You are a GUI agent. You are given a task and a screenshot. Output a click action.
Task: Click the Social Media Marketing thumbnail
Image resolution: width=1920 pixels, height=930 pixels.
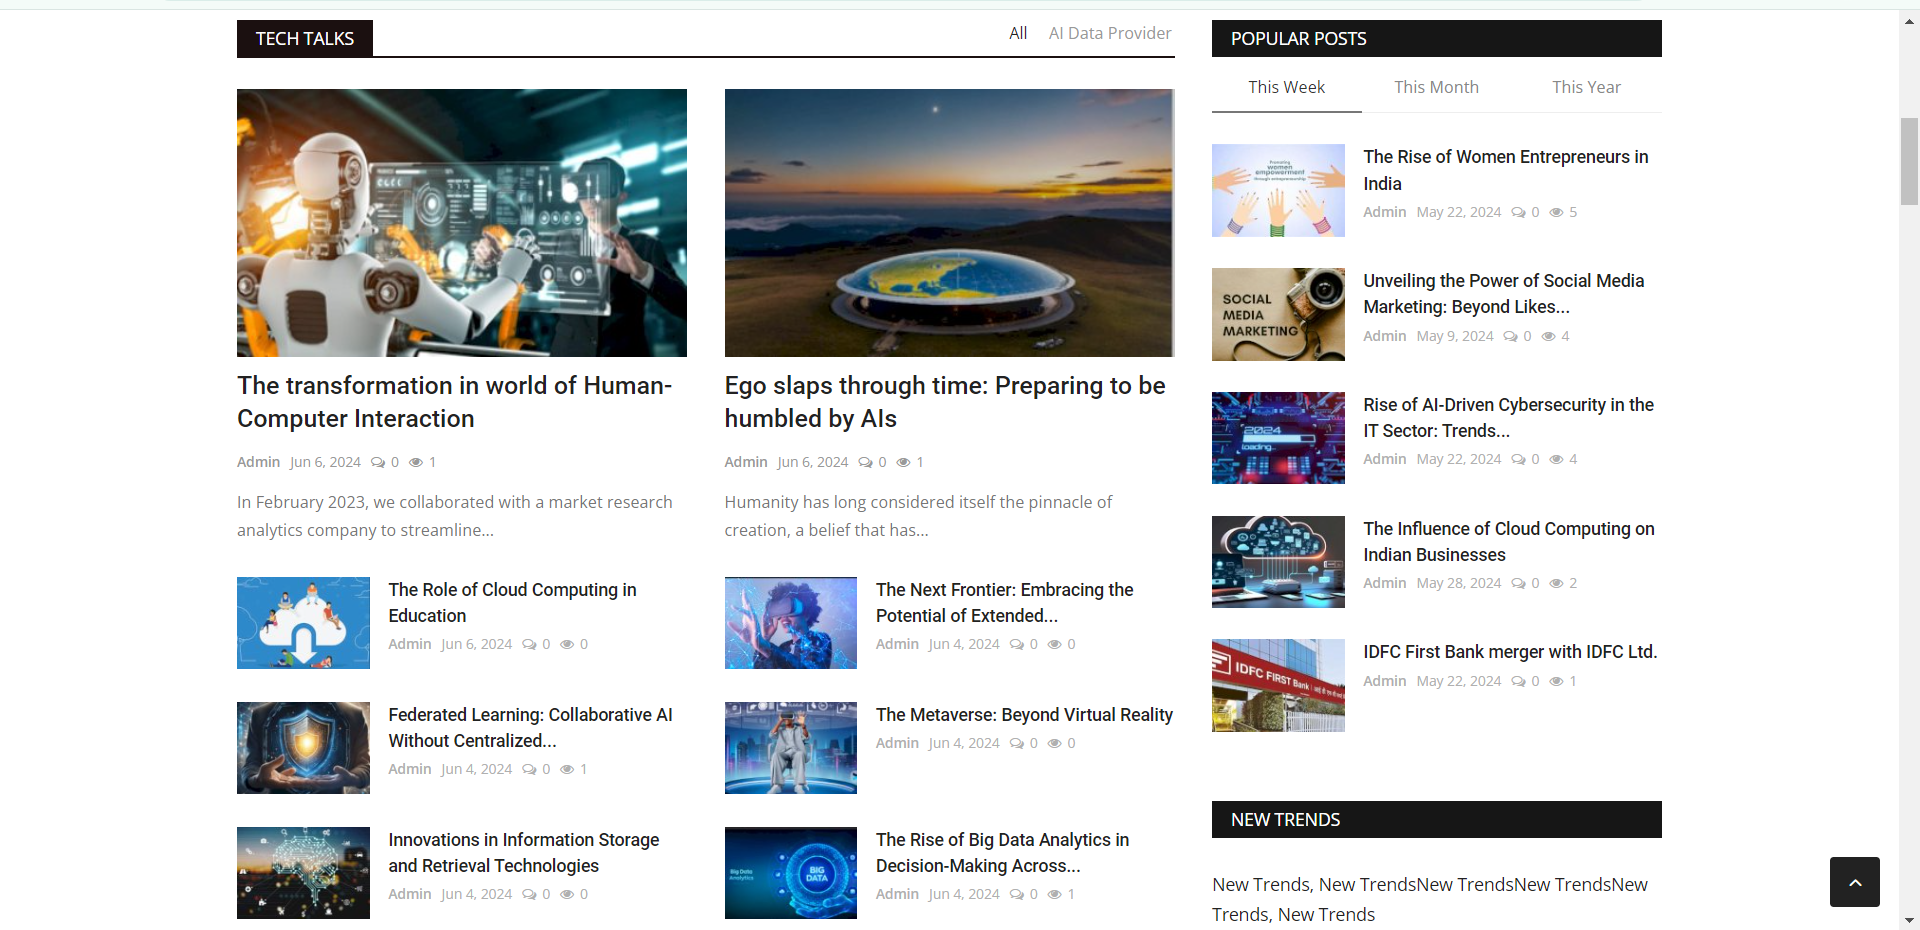pyautogui.click(x=1278, y=314)
